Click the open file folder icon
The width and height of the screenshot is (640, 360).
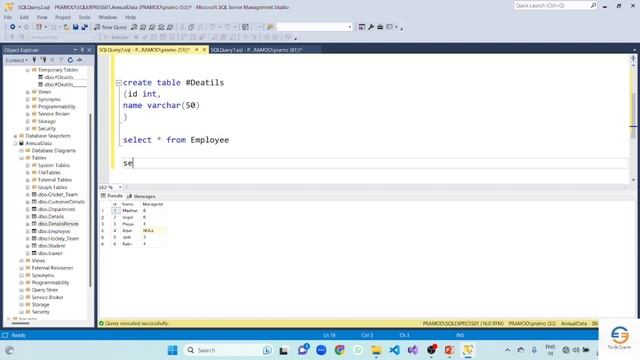click(66, 27)
